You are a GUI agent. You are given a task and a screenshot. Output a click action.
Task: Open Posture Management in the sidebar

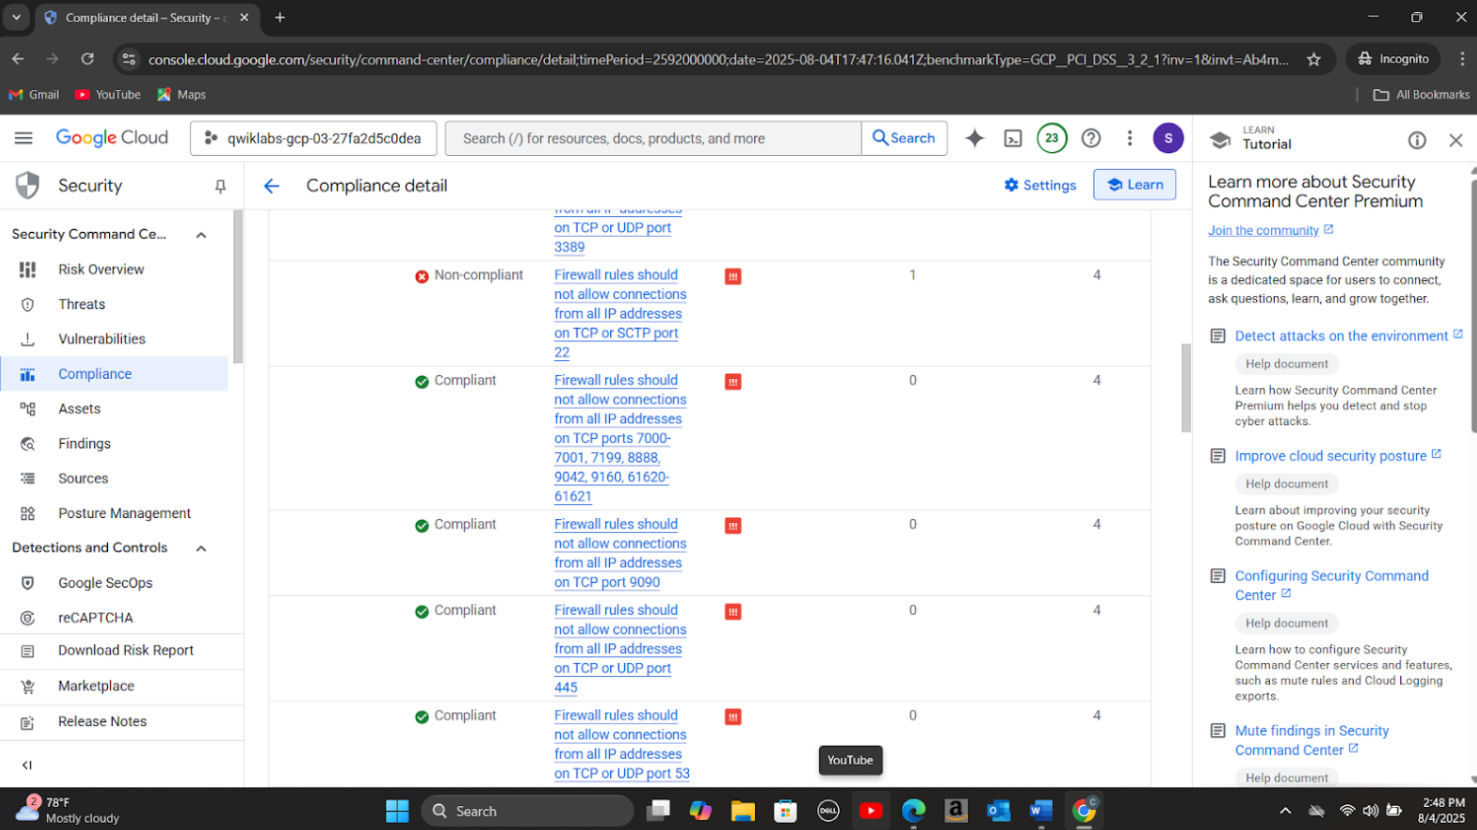[x=124, y=513]
